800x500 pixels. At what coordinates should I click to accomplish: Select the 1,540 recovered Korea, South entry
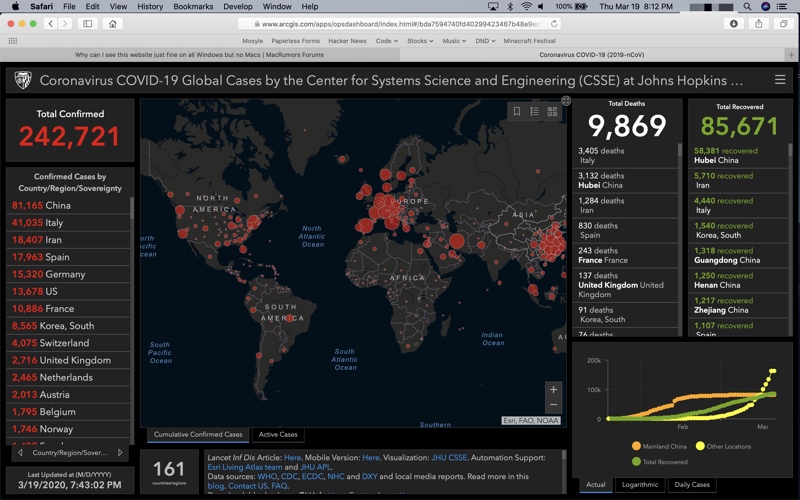pos(738,231)
